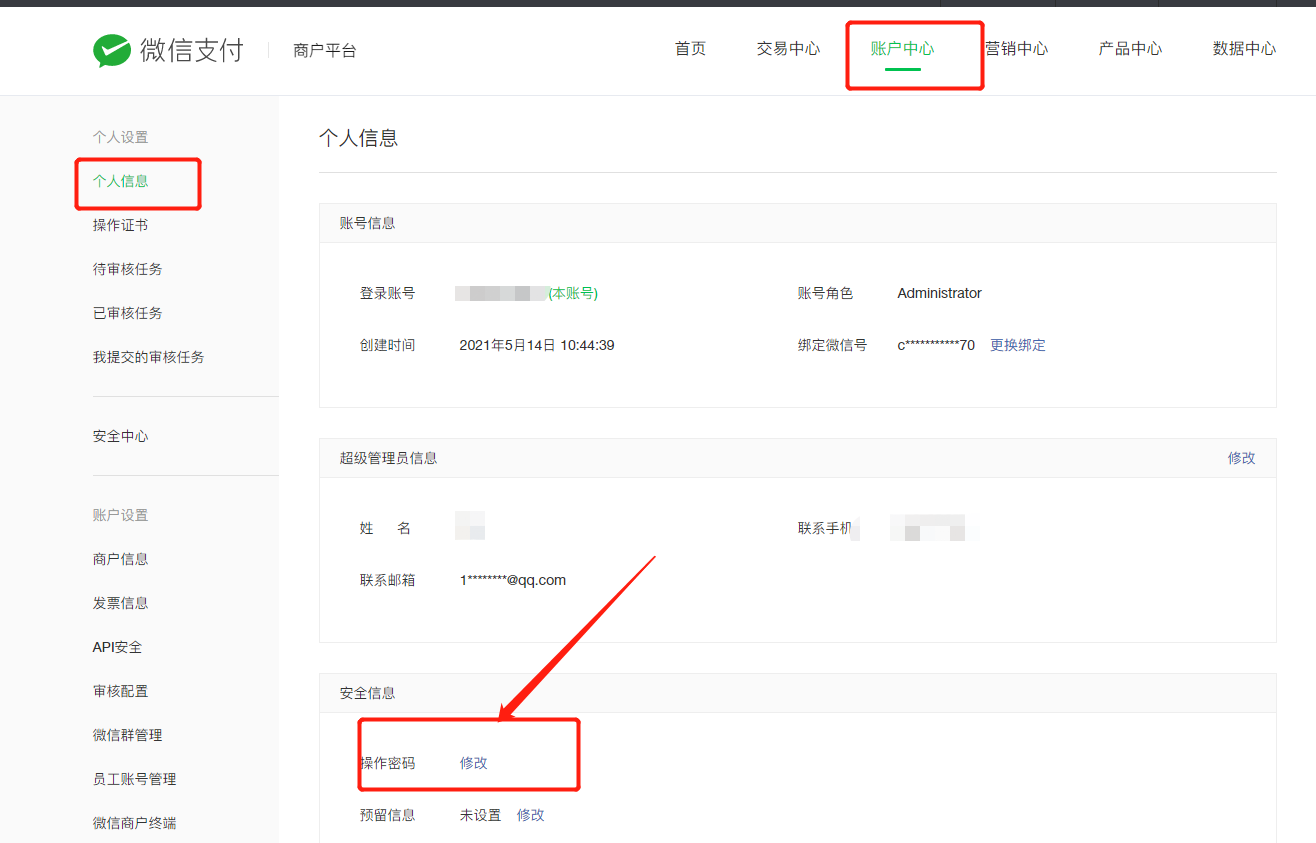
Task: Click the WeChat Pay logo icon
Action: [112, 50]
